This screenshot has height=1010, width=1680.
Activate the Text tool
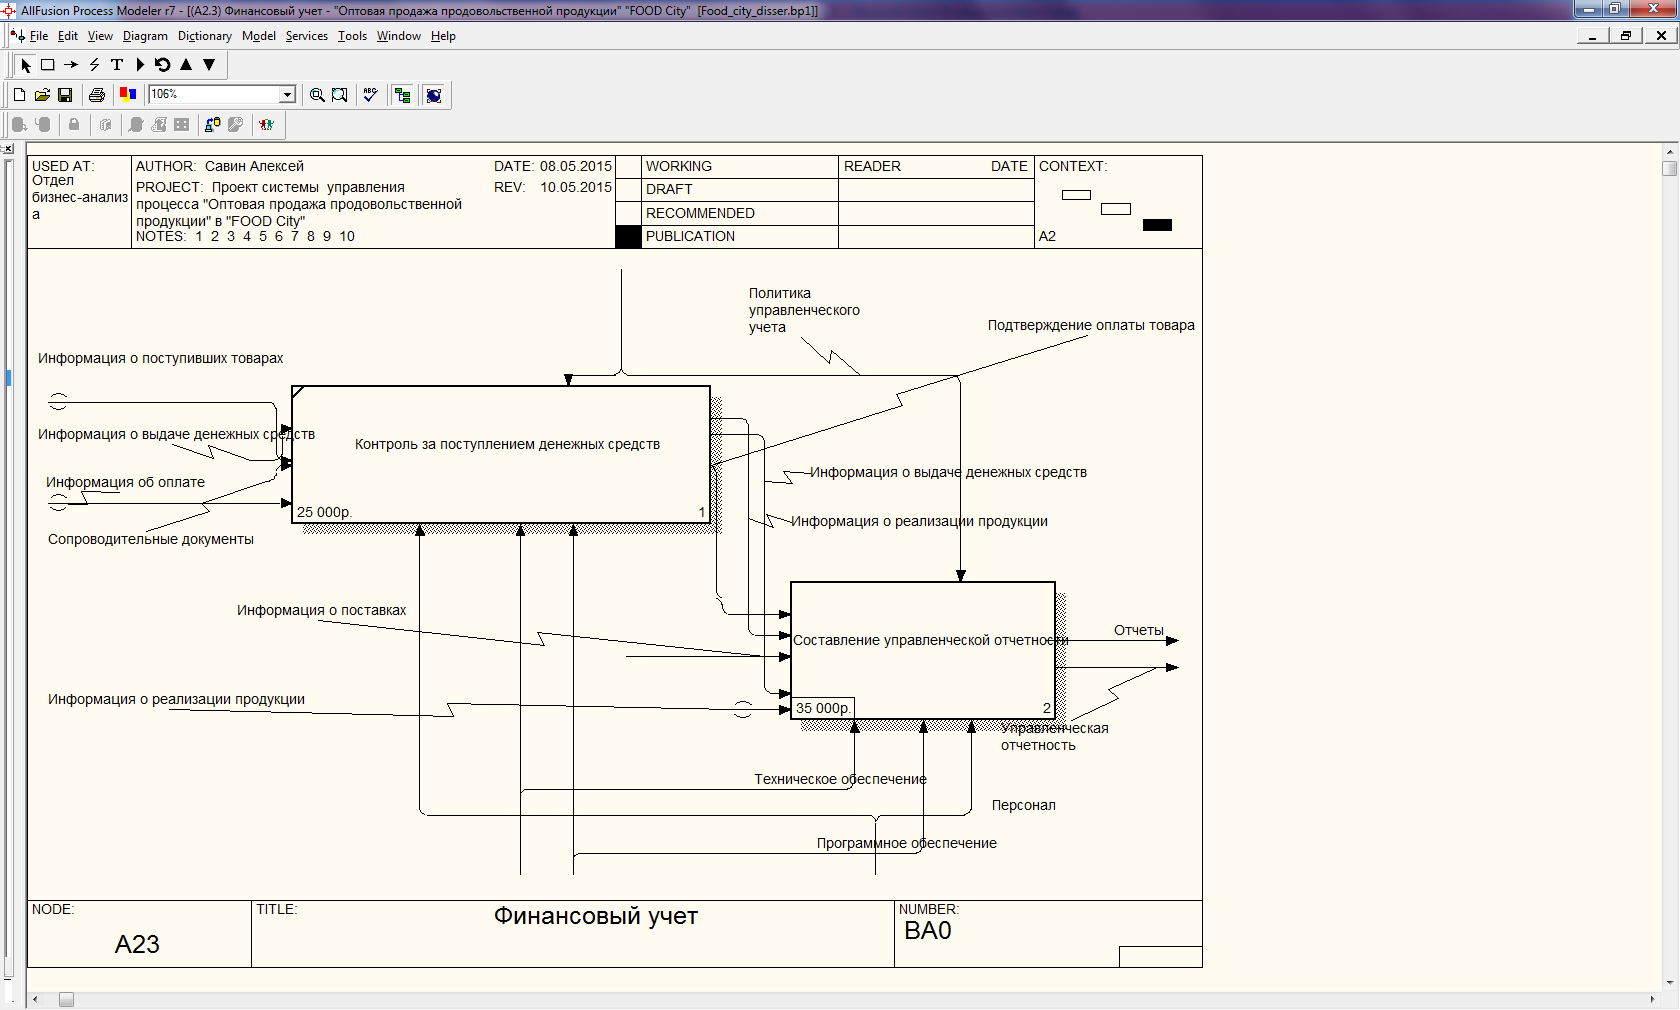(x=117, y=65)
